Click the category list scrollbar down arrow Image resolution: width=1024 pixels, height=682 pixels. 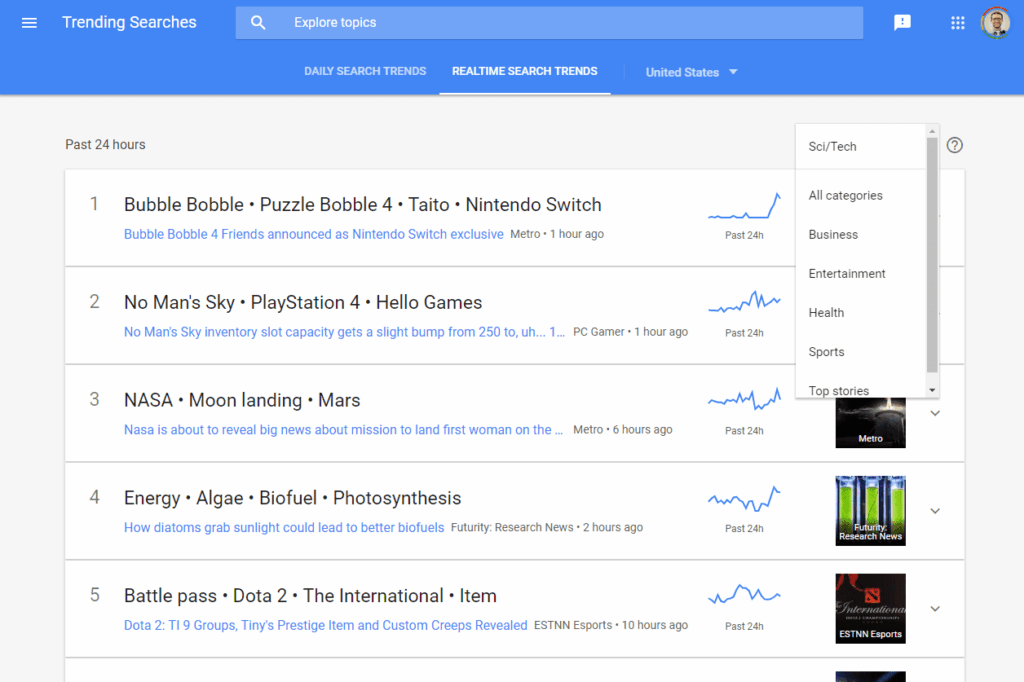pos(932,390)
